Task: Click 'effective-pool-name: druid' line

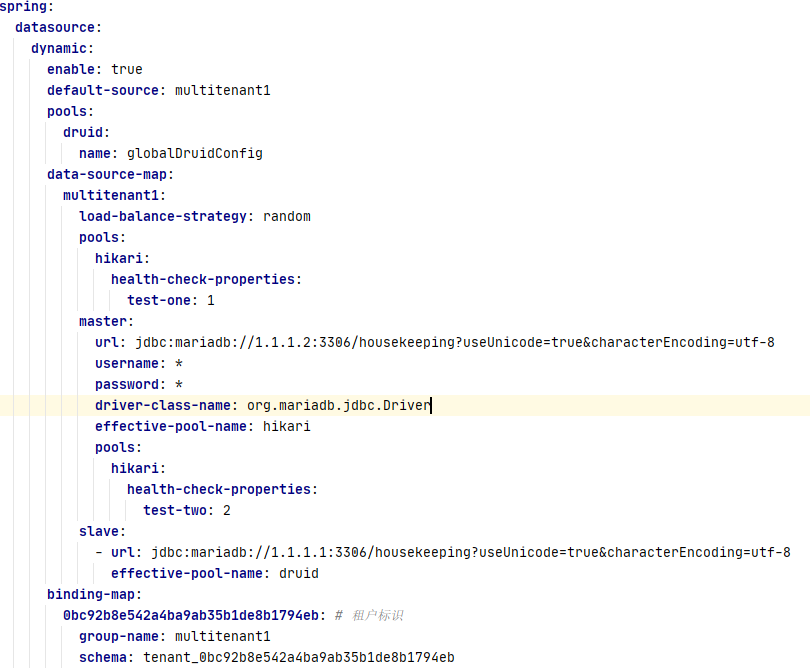Action: click(x=214, y=573)
